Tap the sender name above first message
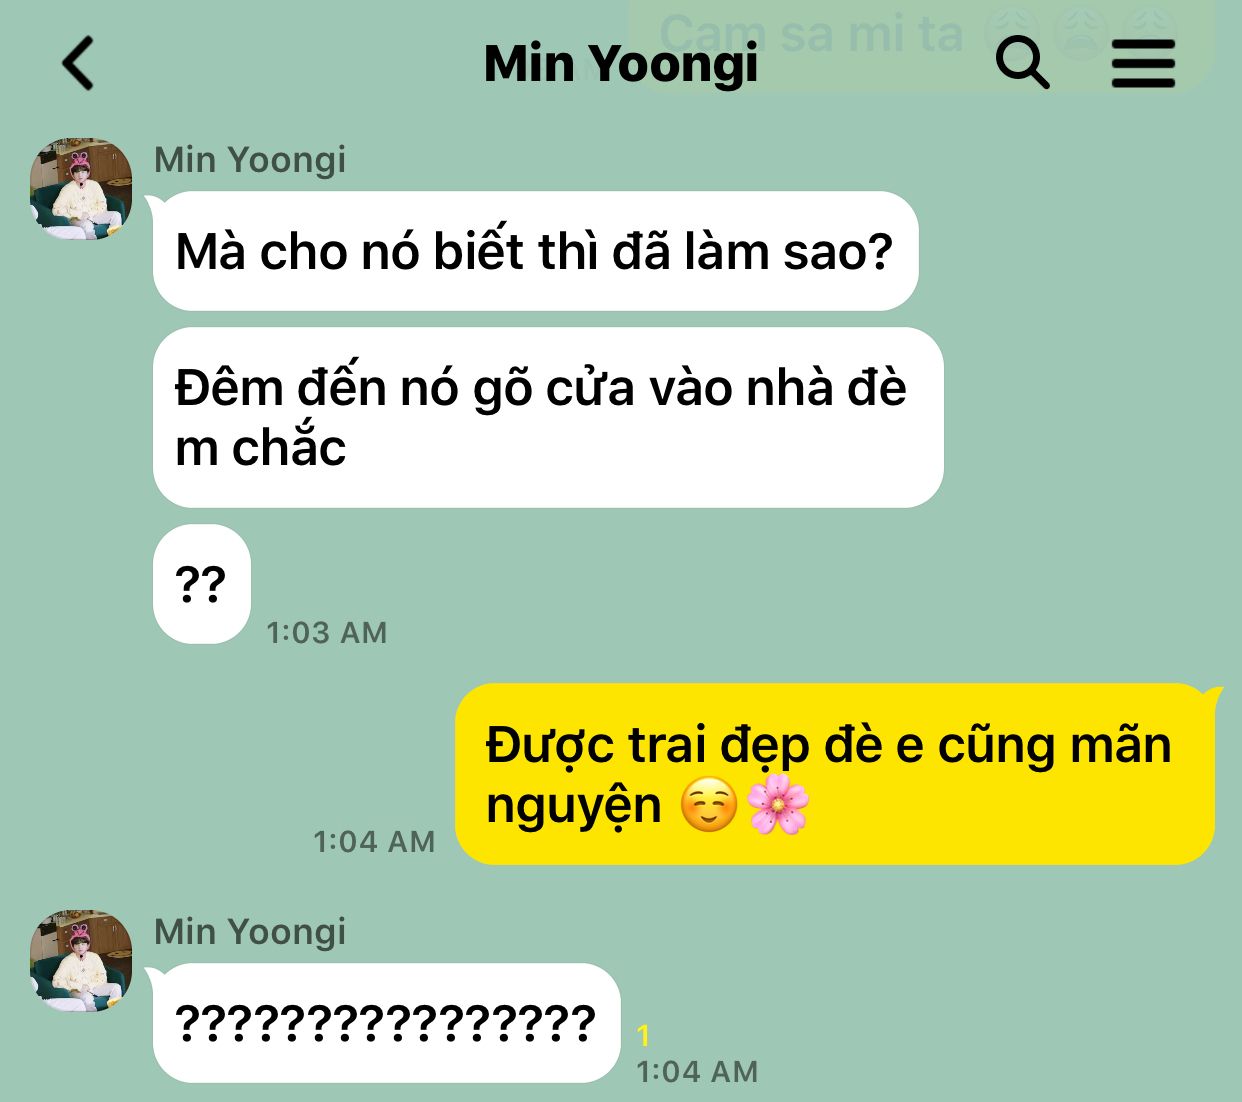Viewport: 1242px width, 1102px height. 250,160
